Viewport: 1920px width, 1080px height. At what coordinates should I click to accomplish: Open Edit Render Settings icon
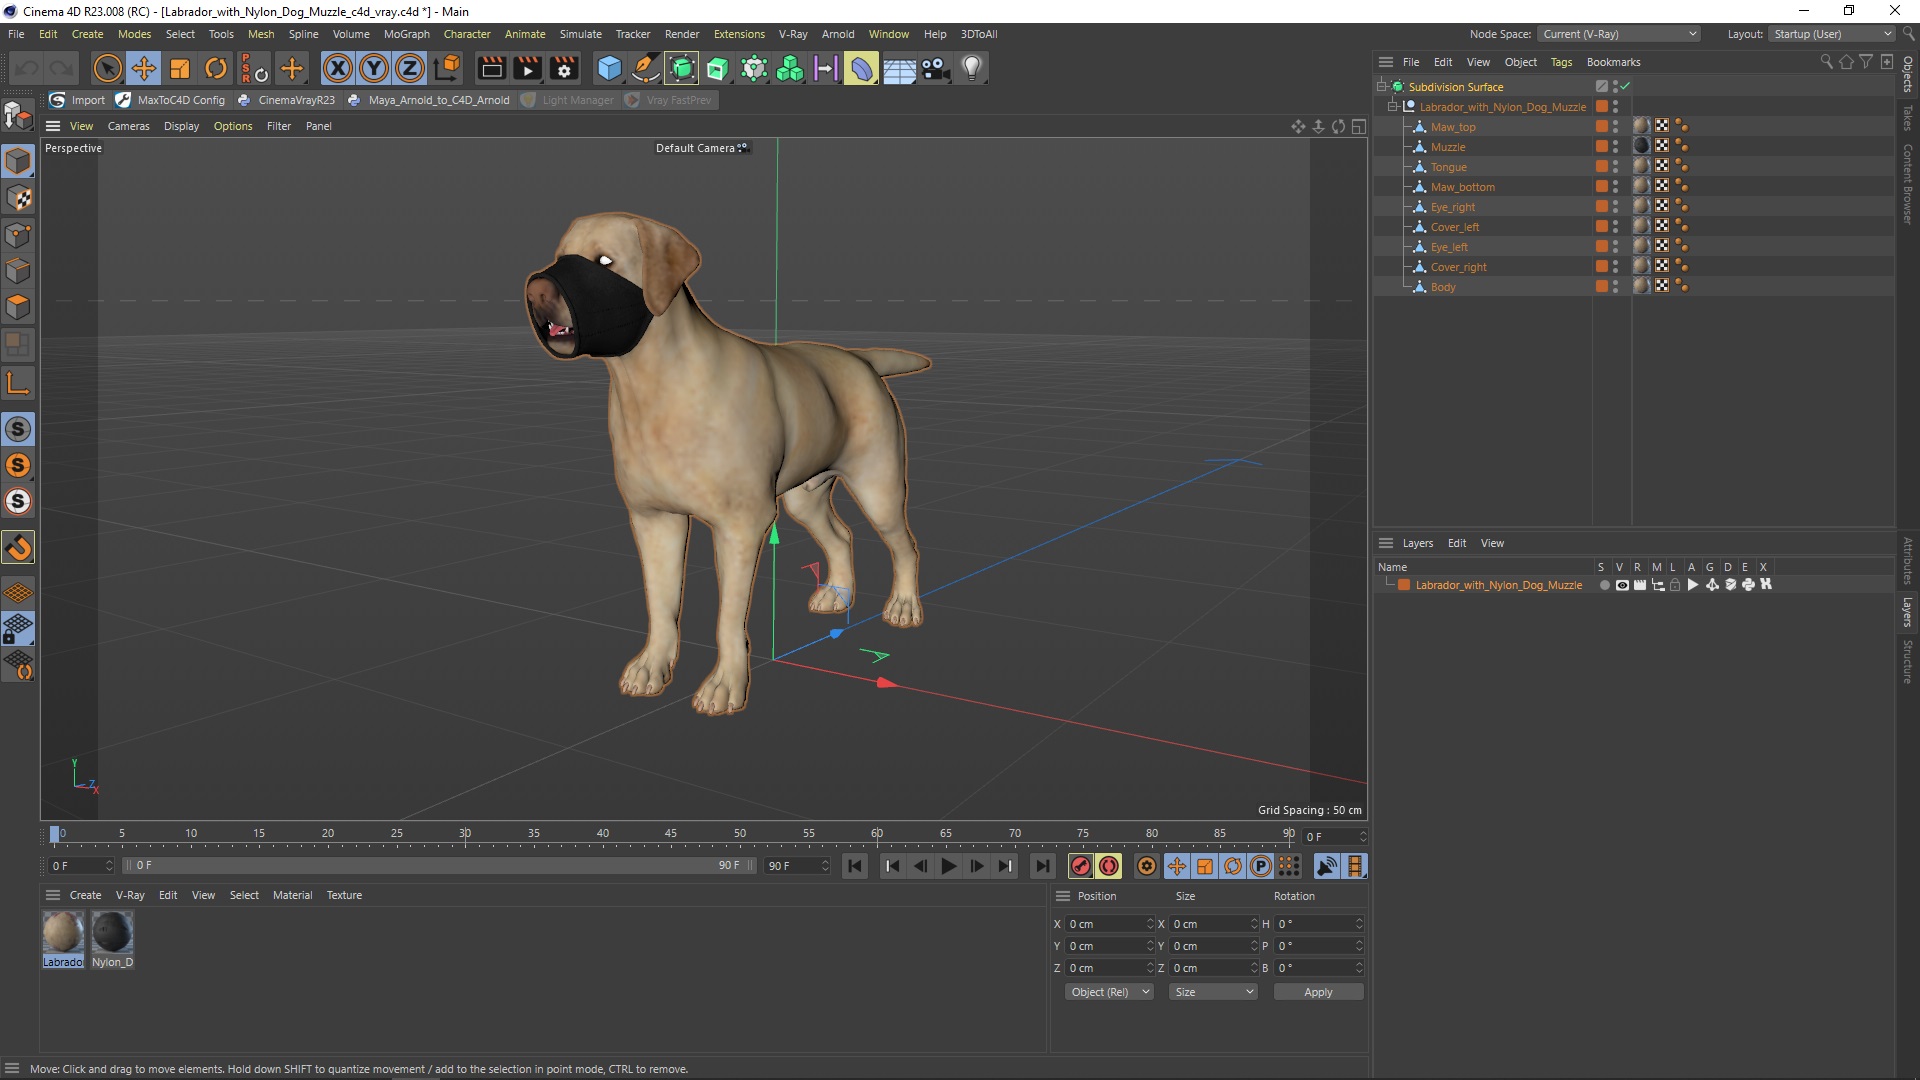565,68
